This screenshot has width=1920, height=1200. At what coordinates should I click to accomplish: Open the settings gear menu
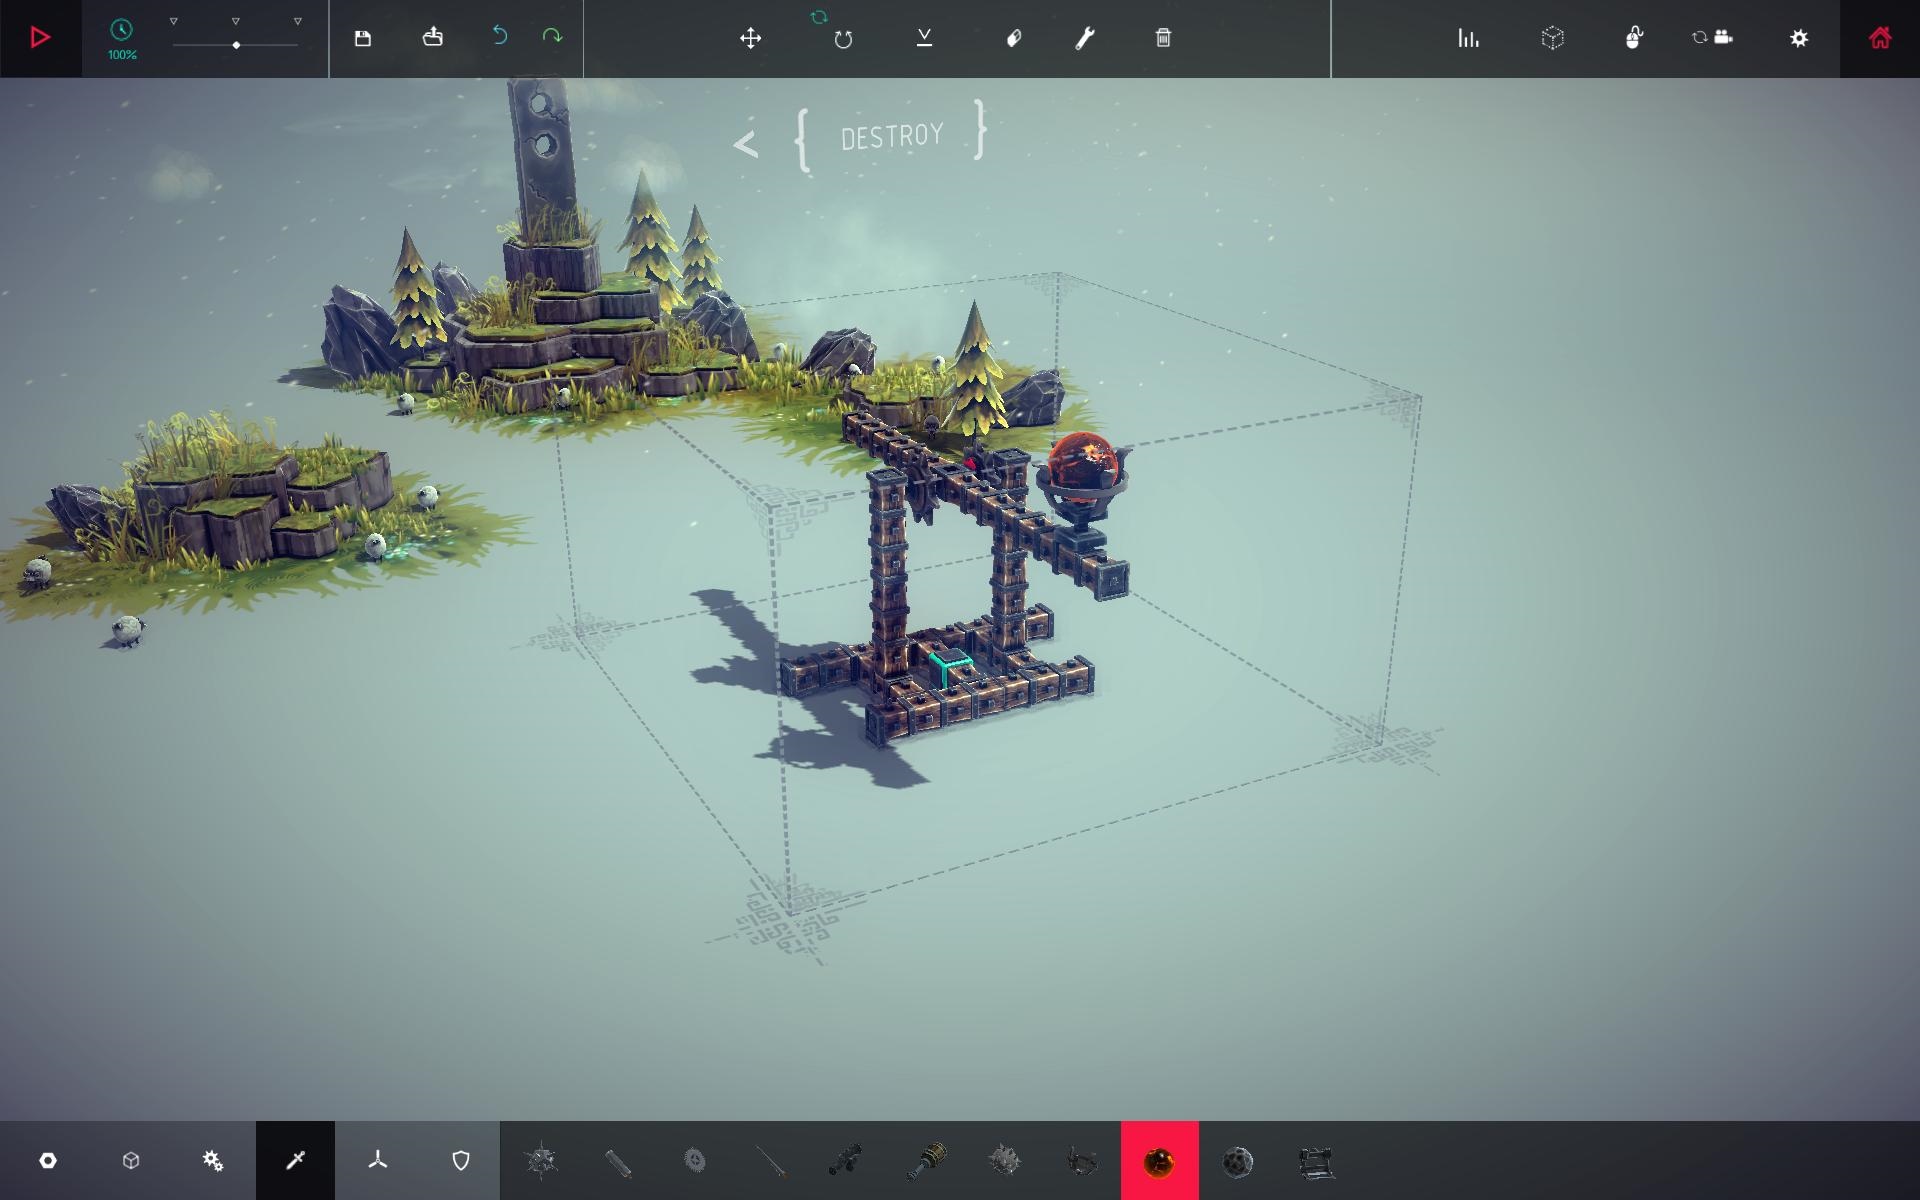1799,38
